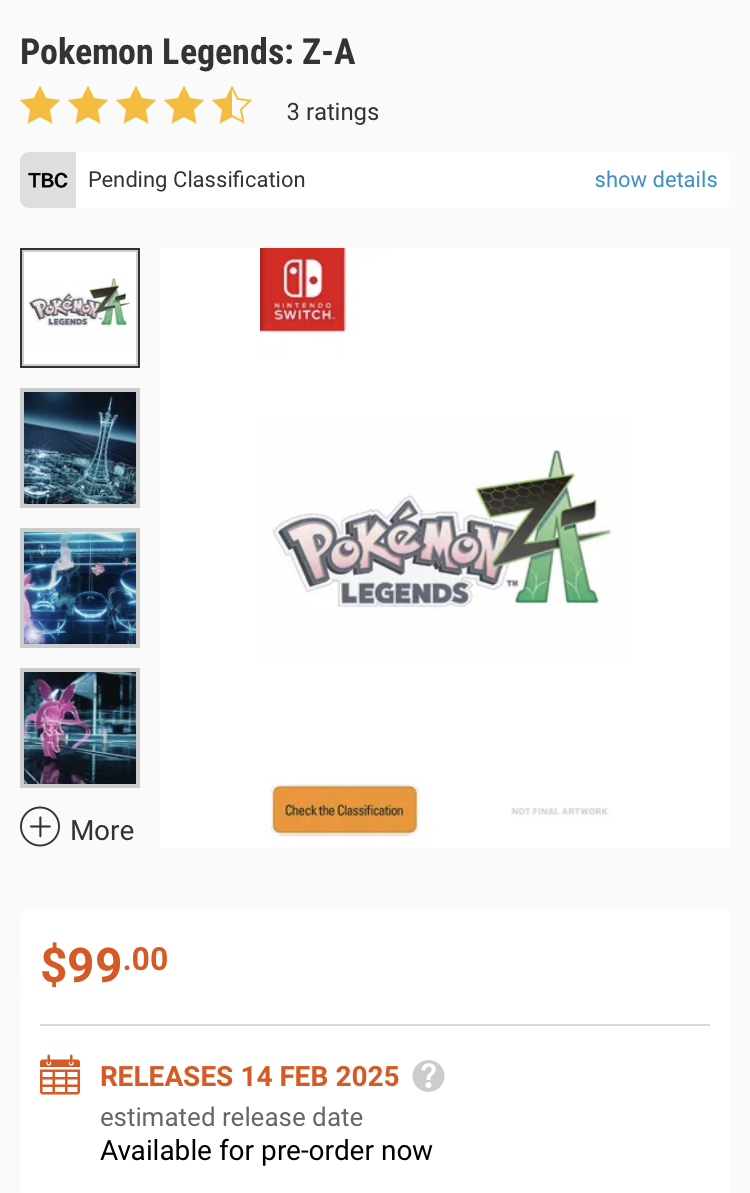Click the calendar icon next to release date

[x=60, y=1075]
